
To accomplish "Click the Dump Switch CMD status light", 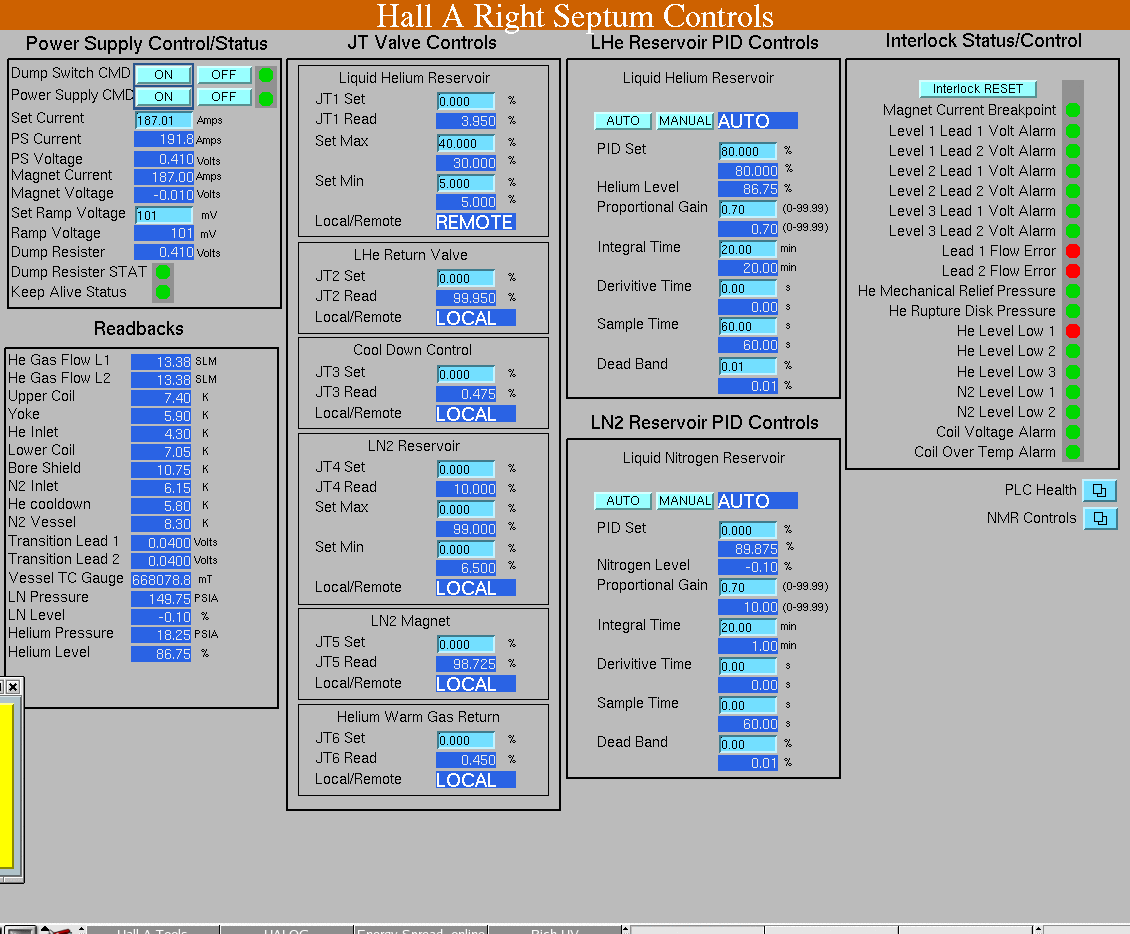I will [x=266, y=74].
